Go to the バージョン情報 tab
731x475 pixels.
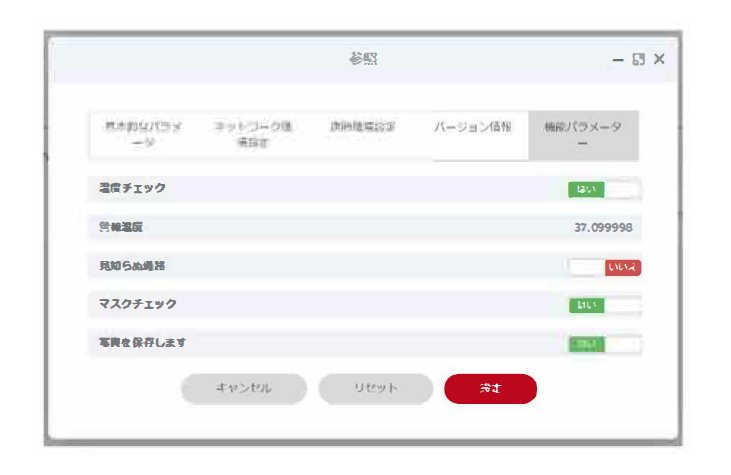click(x=473, y=128)
